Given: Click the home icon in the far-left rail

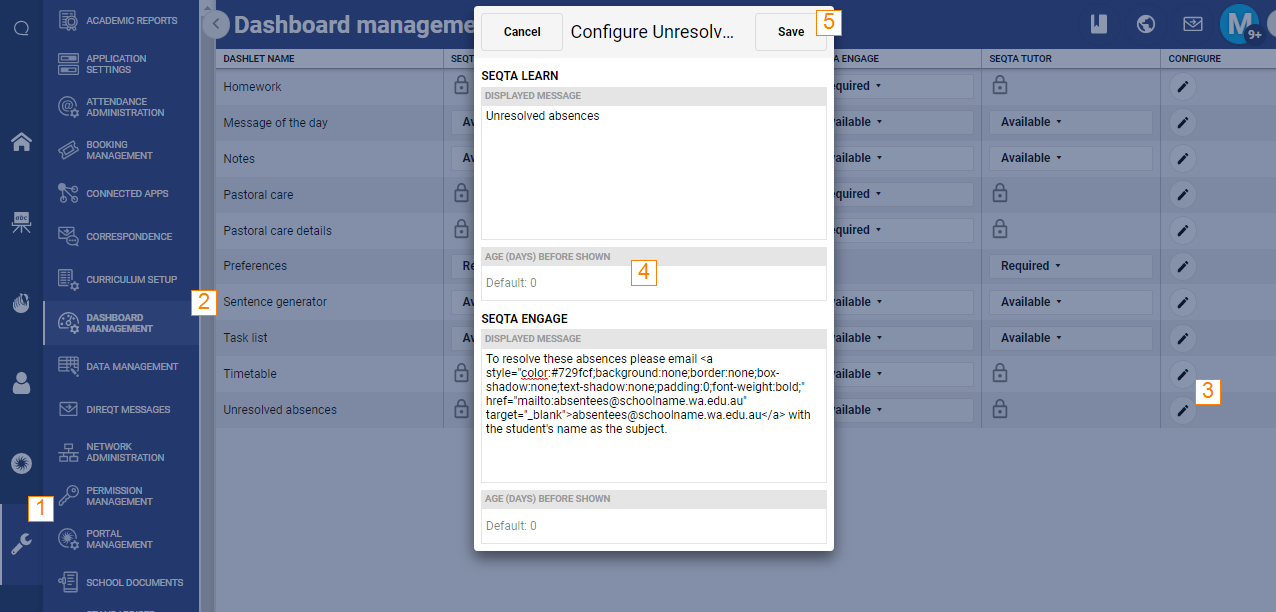Looking at the screenshot, I should point(21,142).
